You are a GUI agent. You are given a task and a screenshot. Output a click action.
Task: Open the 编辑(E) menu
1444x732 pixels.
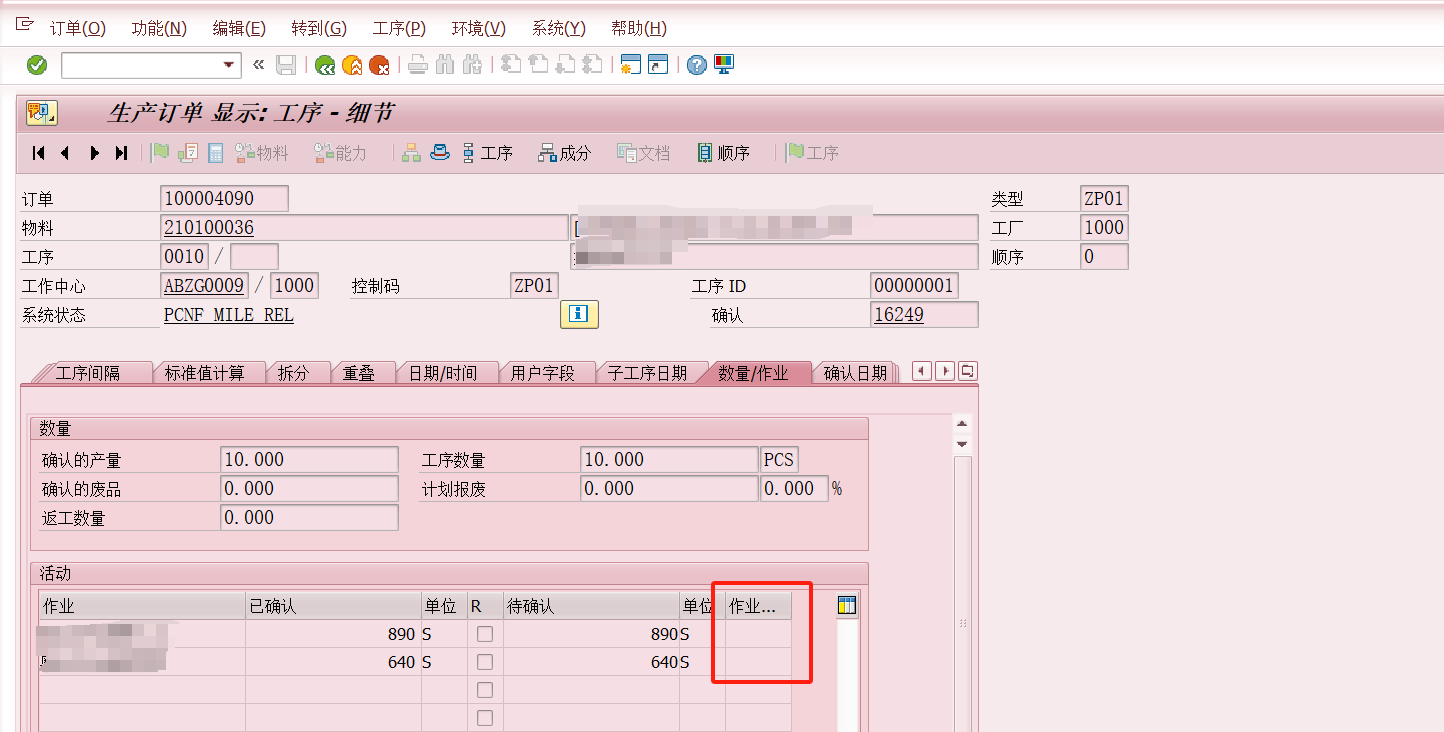coord(239,28)
